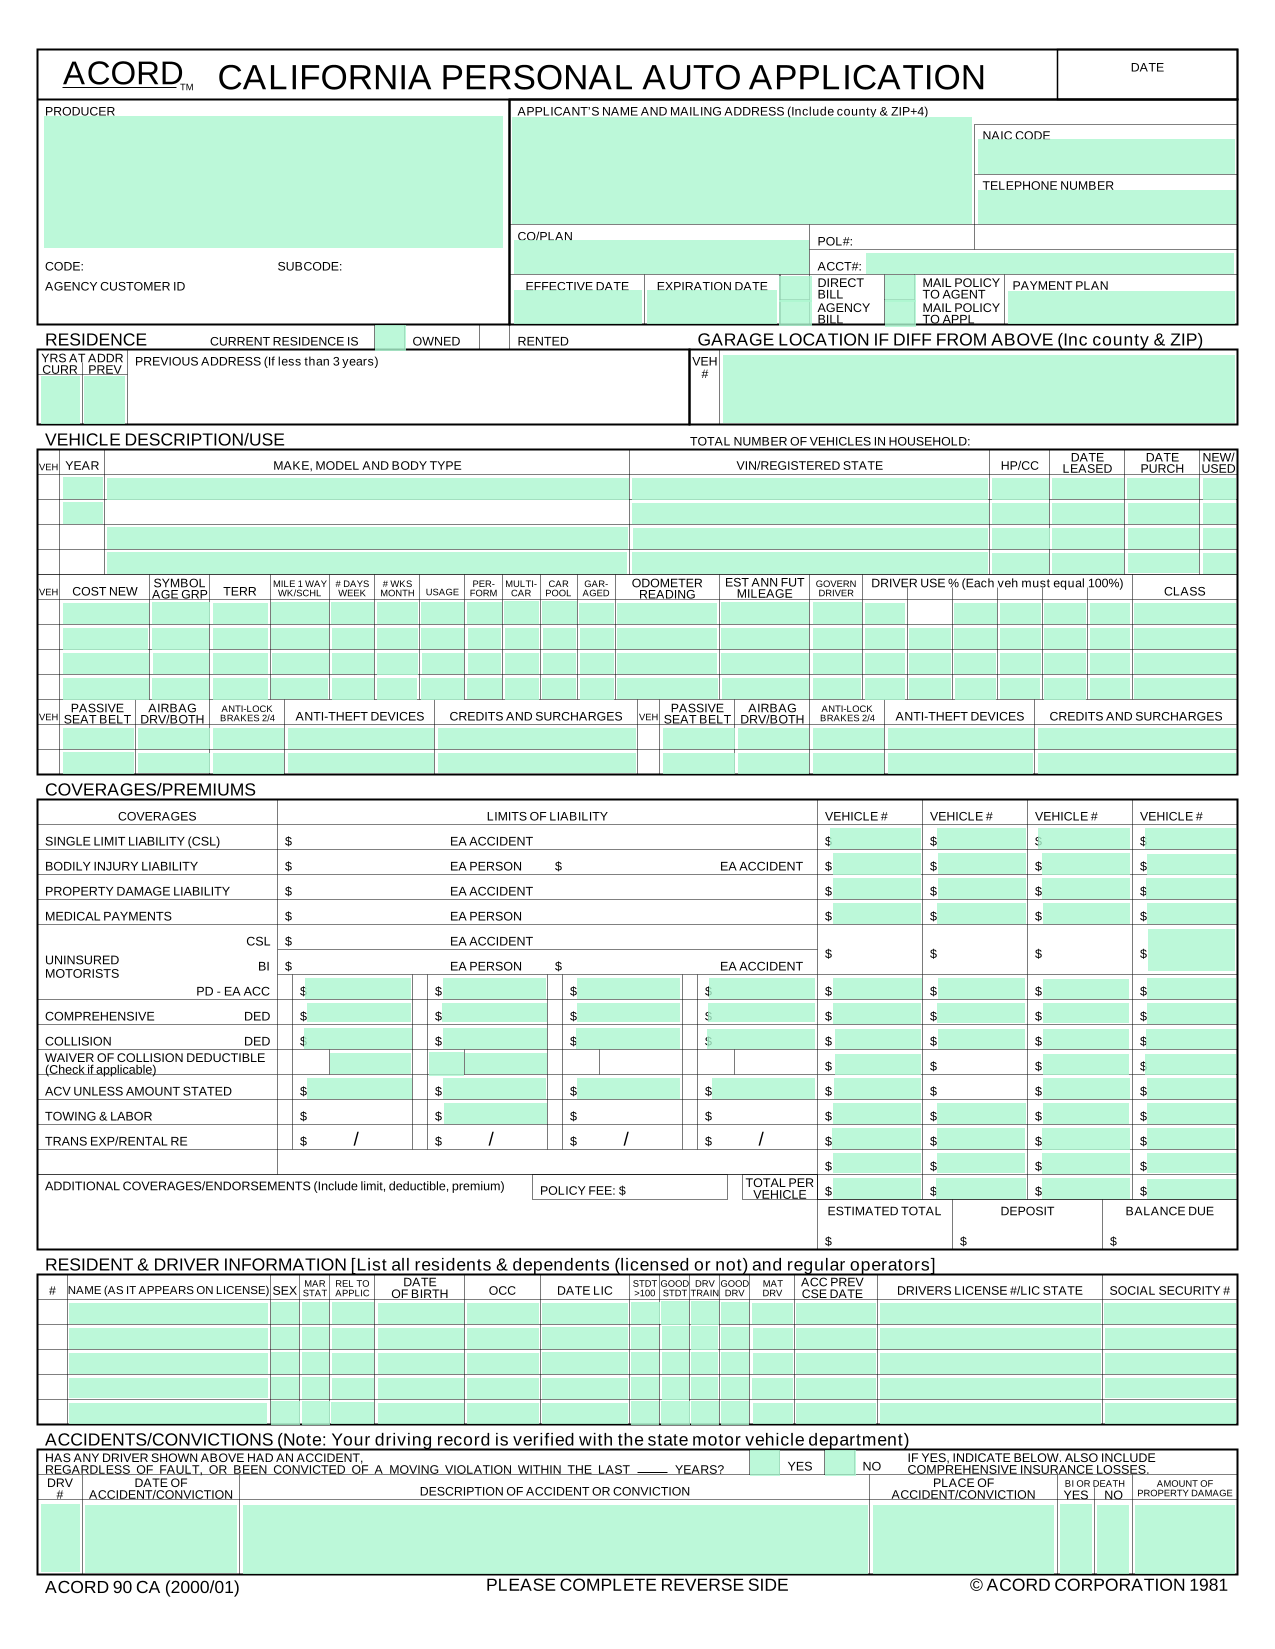Click the 'ACORD 90 CA (2000/01)' form number
Screen dimensions: 1275x1649
(142, 1587)
